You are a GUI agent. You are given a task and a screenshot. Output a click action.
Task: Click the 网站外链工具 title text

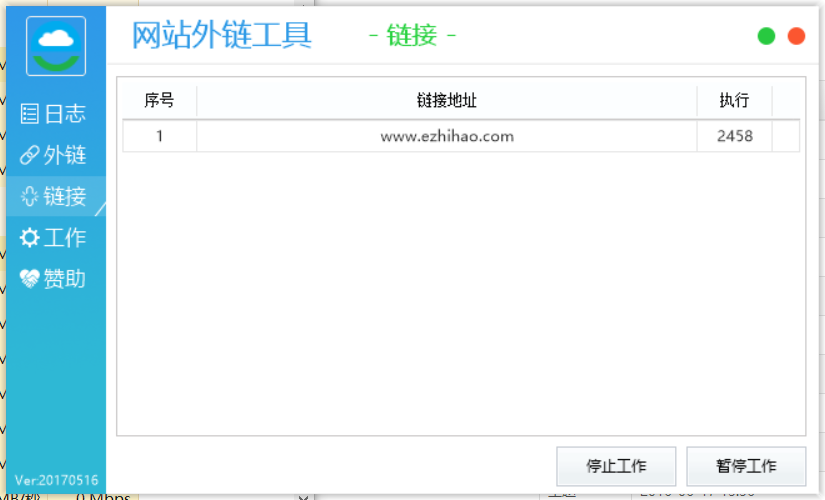(222, 35)
